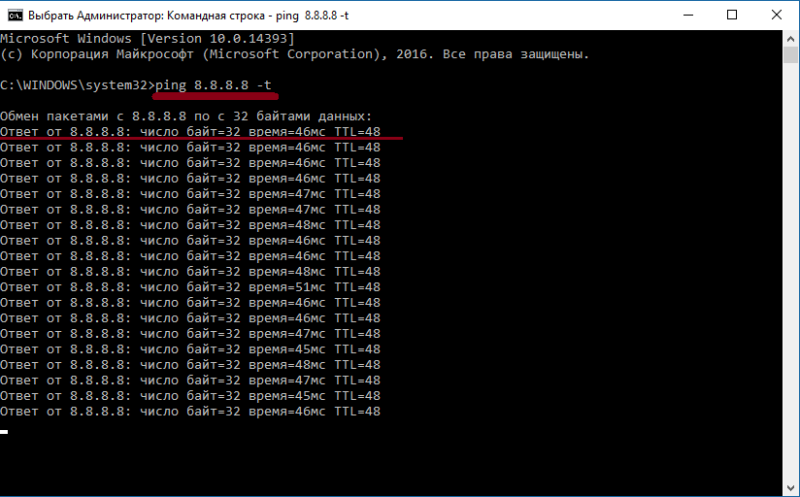Click the 'Корпорация Майкрософт' copyright line
Viewport: 800px width, 497px height.
pyautogui.click(x=295, y=54)
